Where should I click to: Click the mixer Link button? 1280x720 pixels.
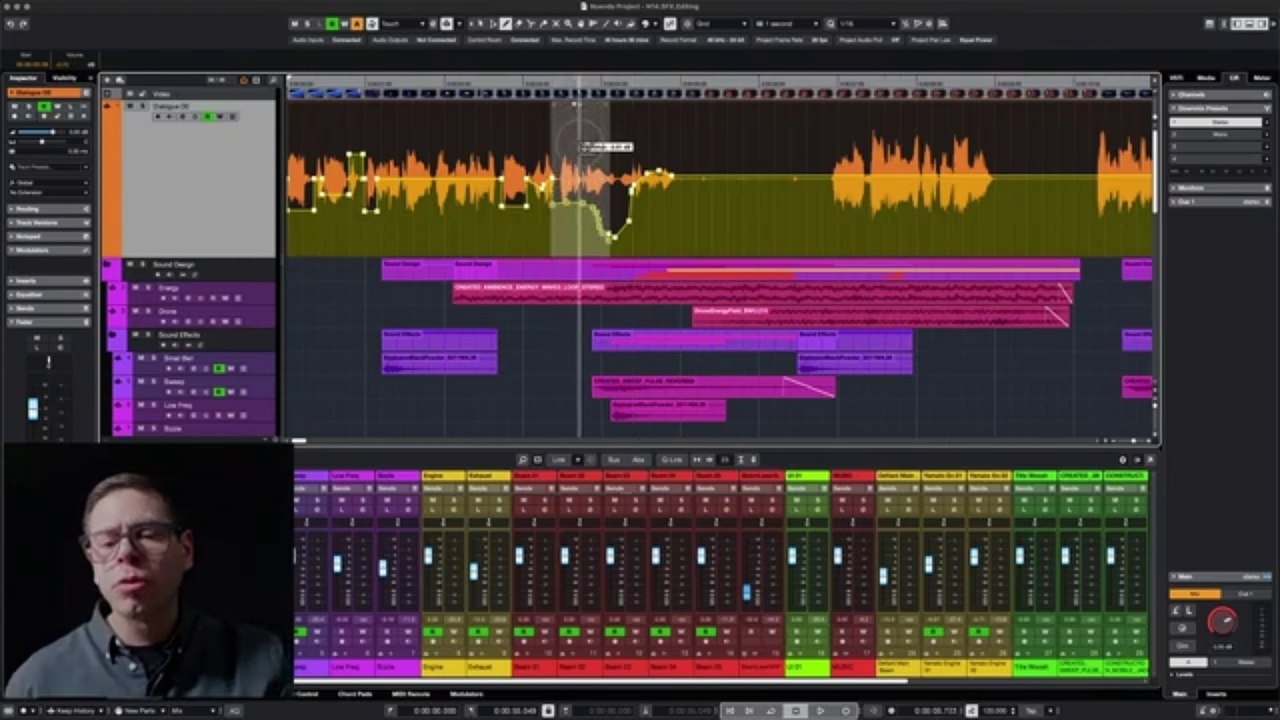coord(559,460)
